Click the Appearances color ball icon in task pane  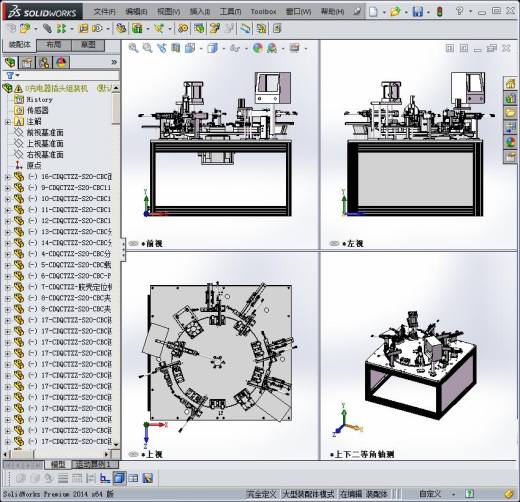pyautogui.click(x=510, y=142)
